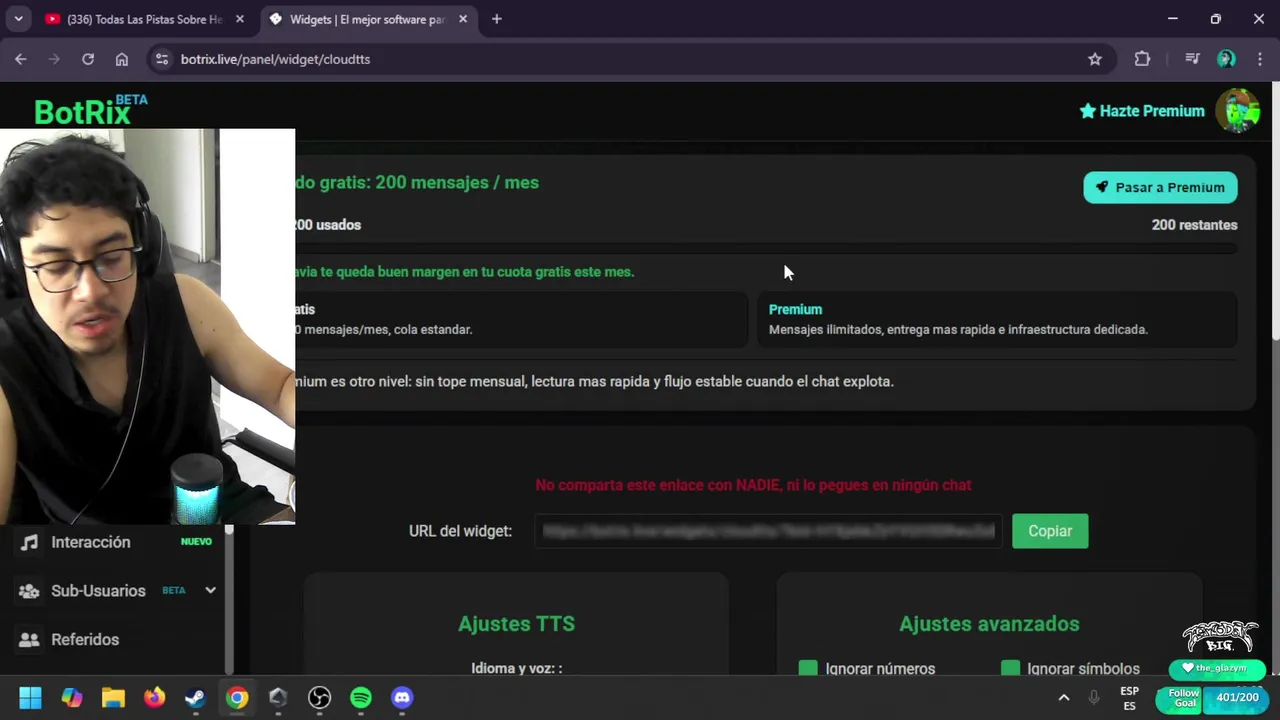Click the blurred widget URL field
Viewport: 1280px width, 720px height.
click(768, 531)
